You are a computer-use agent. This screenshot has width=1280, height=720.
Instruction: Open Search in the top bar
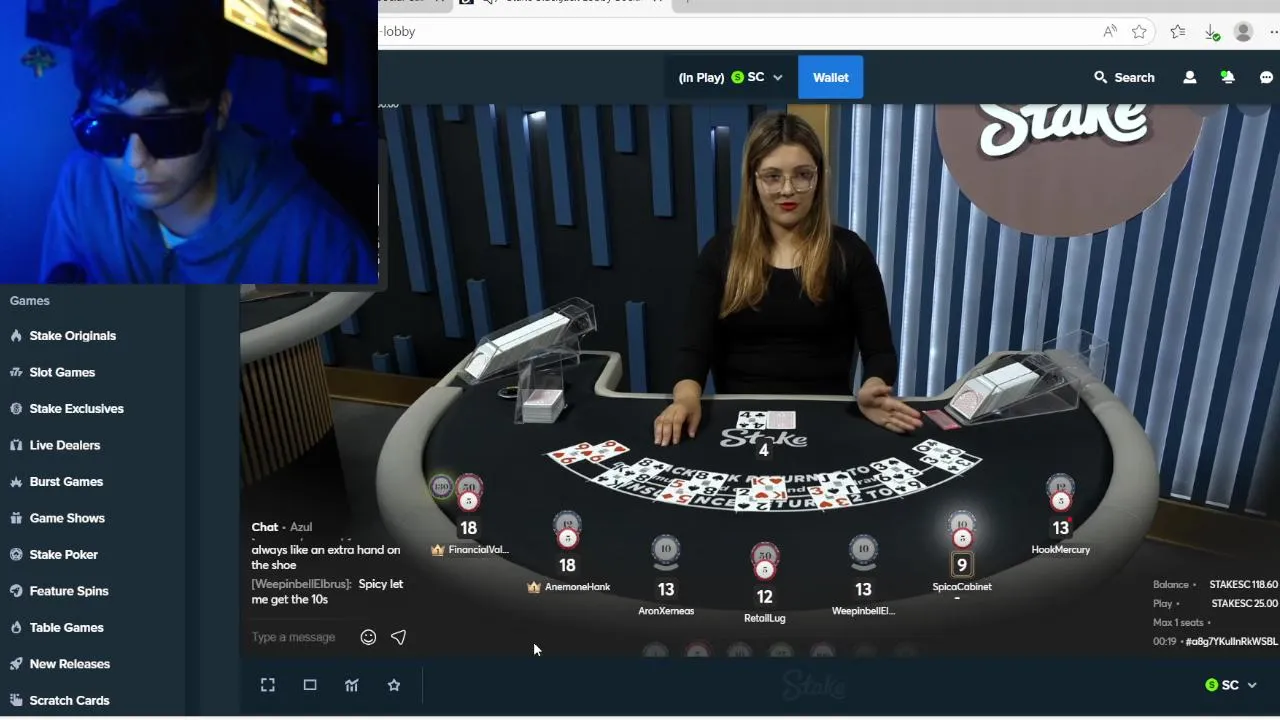coord(1124,77)
